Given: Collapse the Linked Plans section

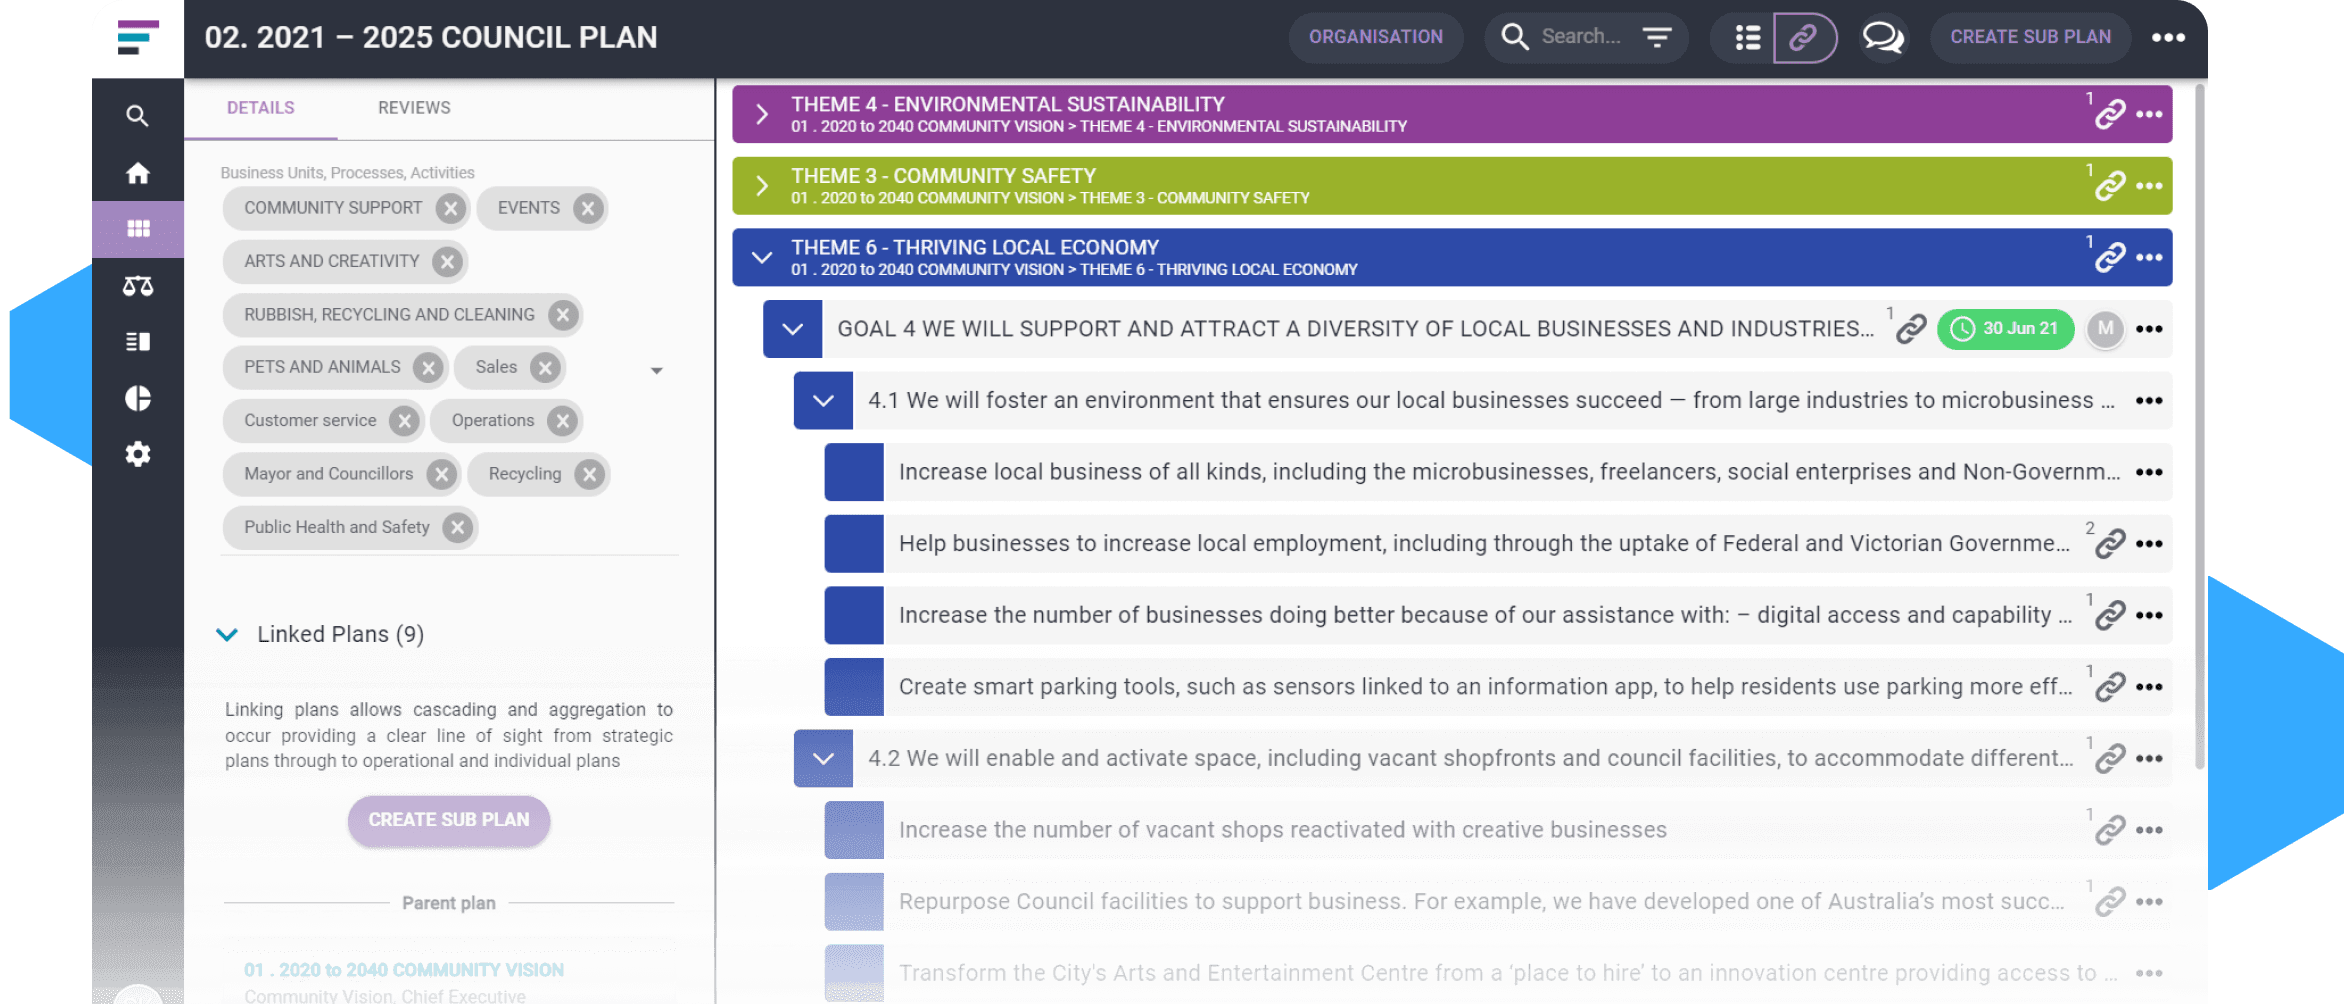Looking at the screenshot, I should tap(227, 635).
